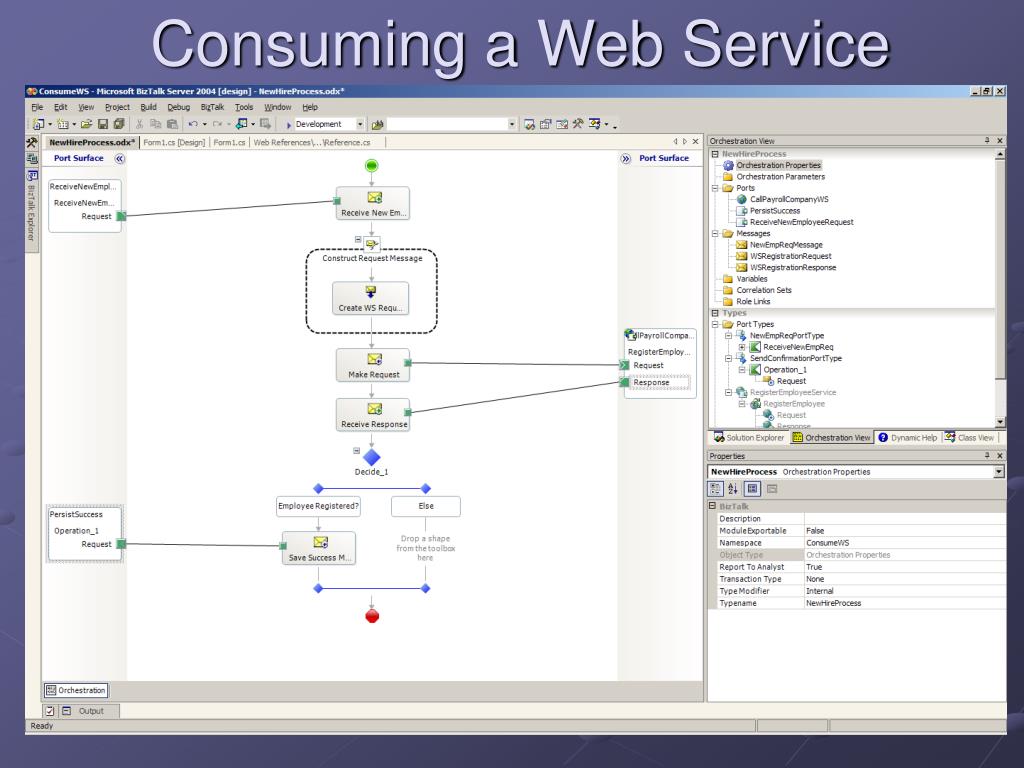Screen dimensions: 1024x768
Task: Open the Debug menu
Action: click(x=178, y=107)
